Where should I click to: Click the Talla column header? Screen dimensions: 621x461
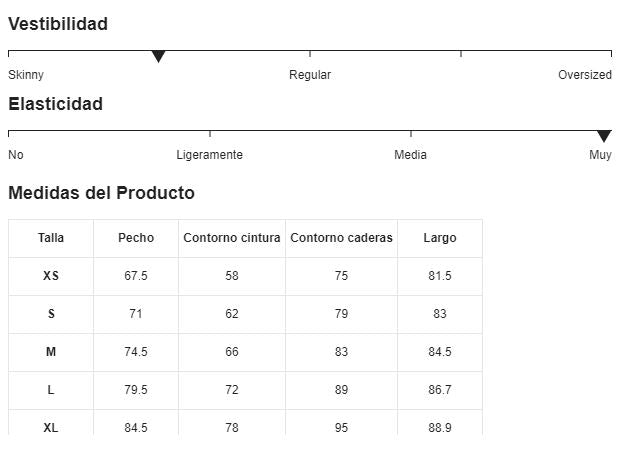(51, 238)
